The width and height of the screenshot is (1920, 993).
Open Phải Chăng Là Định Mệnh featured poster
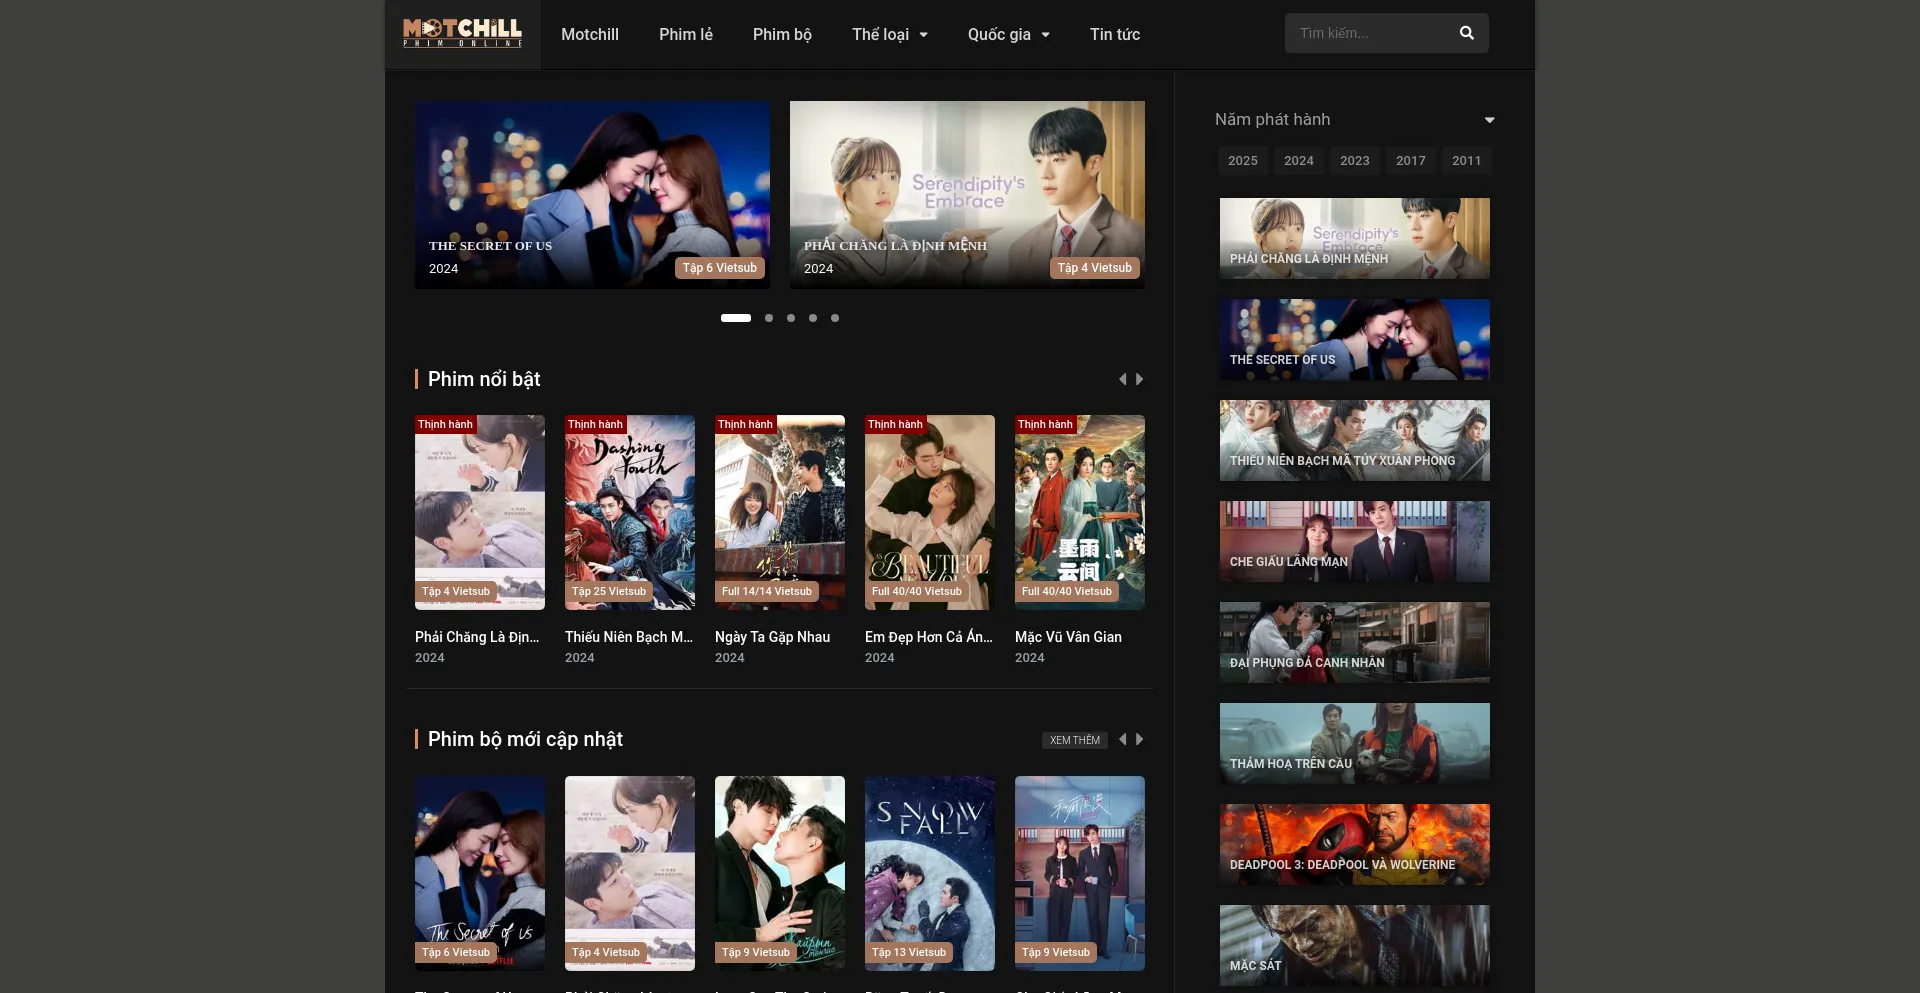(480, 512)
